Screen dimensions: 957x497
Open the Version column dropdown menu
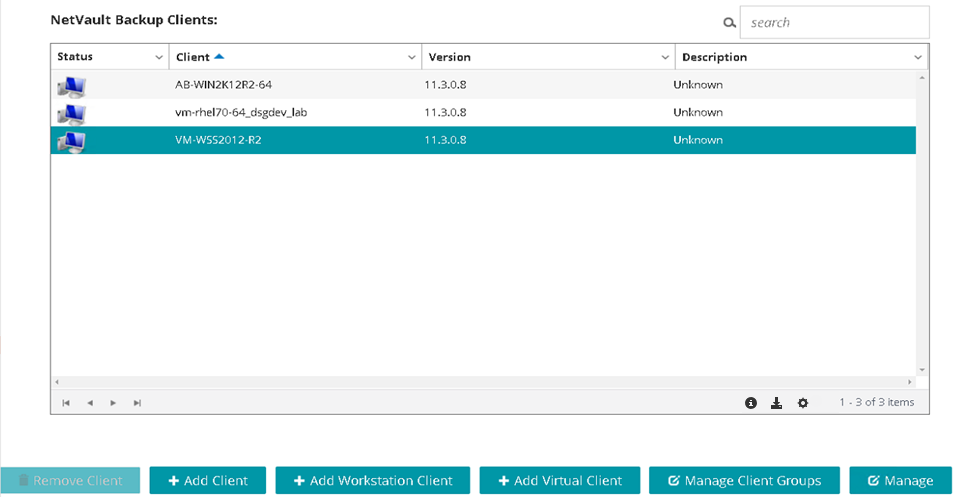pos(665,57)
